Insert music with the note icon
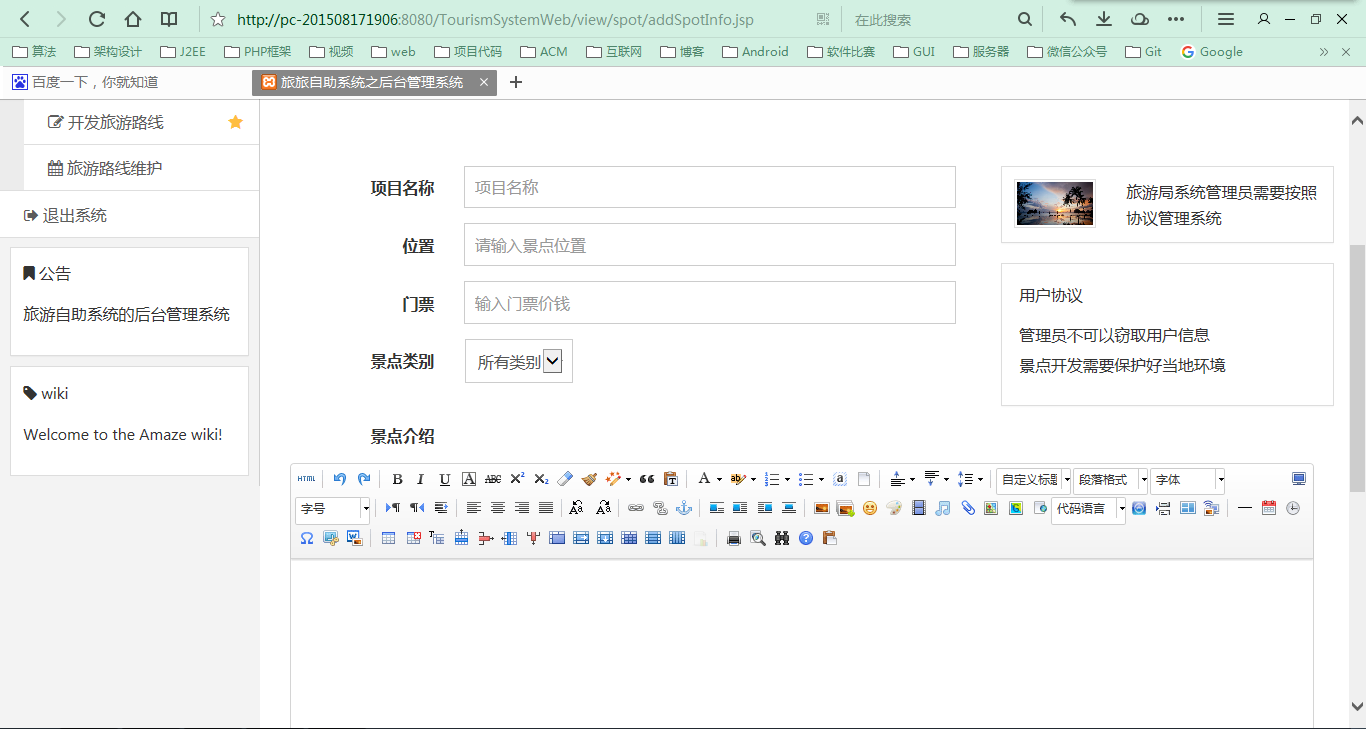Screen dimensions: 1366x729 [943, 508]
